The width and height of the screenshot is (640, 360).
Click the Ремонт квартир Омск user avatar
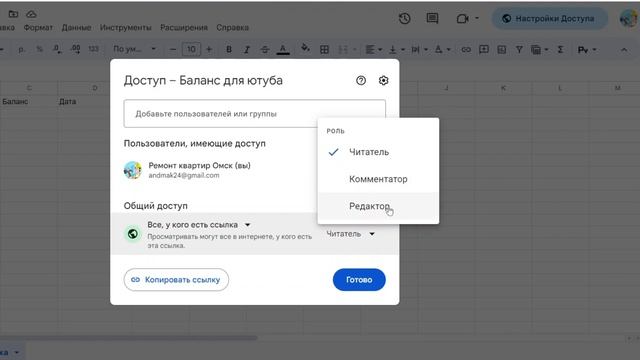133,170
